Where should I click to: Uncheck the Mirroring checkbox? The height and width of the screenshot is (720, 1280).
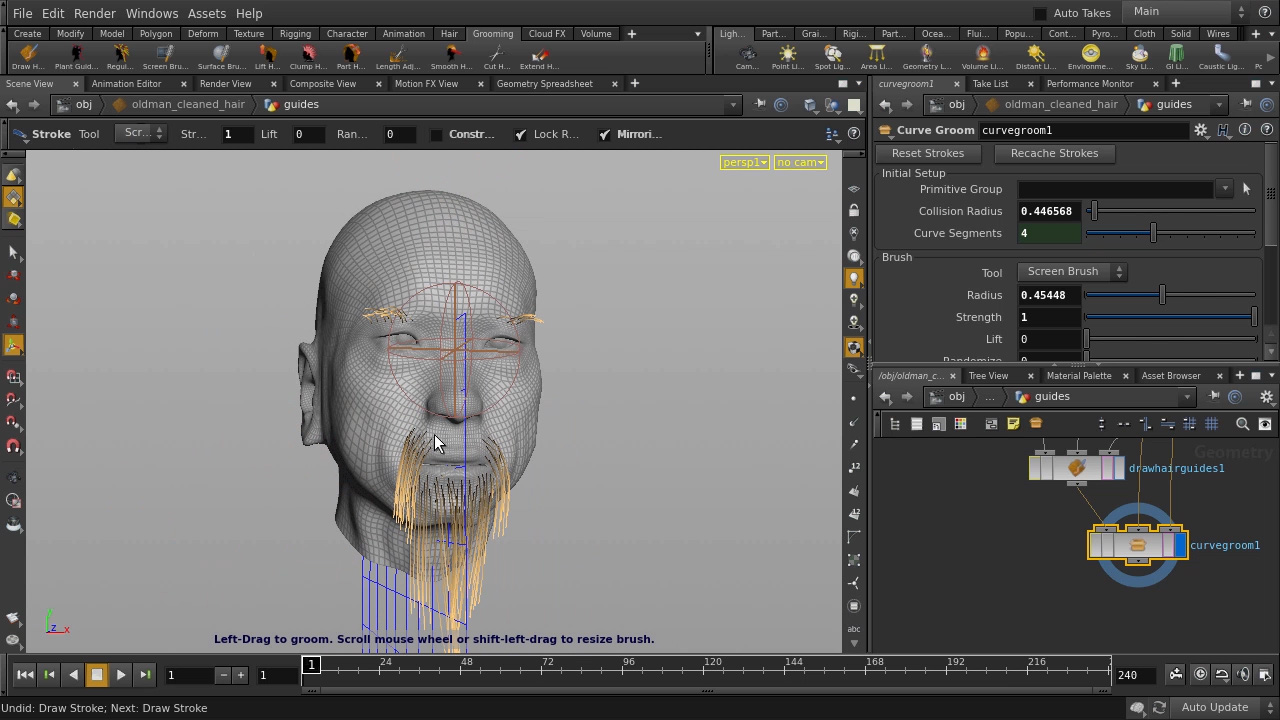coord(604,134)
